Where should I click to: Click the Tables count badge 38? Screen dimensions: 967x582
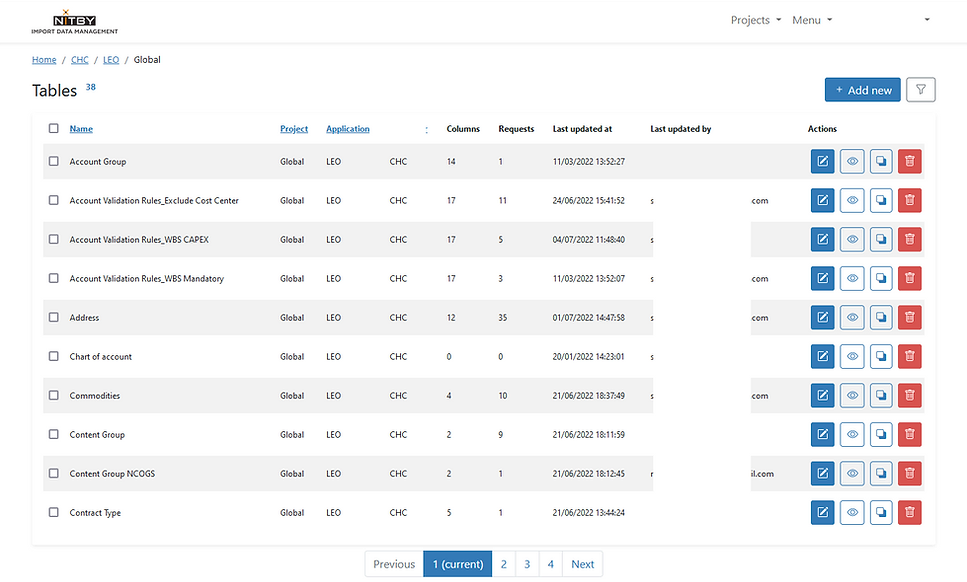click(91, 87)
